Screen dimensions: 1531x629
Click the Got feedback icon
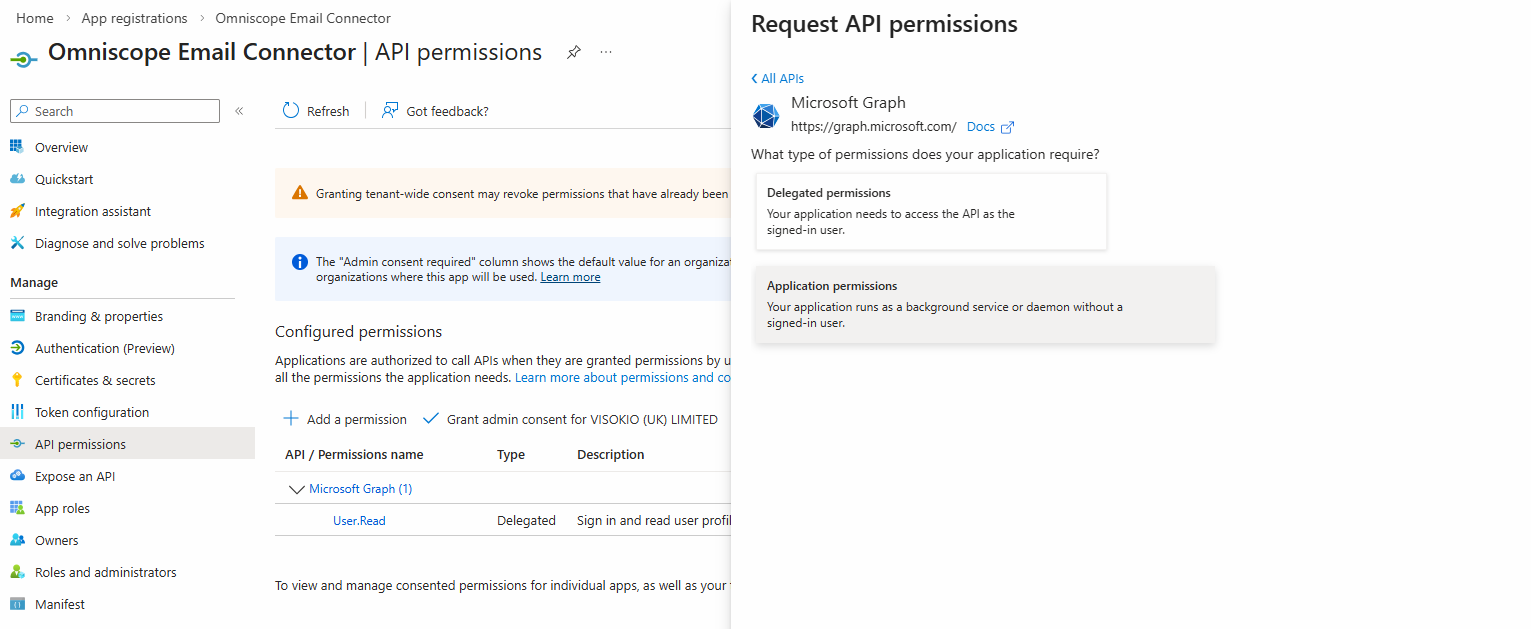tap(390, 111)
